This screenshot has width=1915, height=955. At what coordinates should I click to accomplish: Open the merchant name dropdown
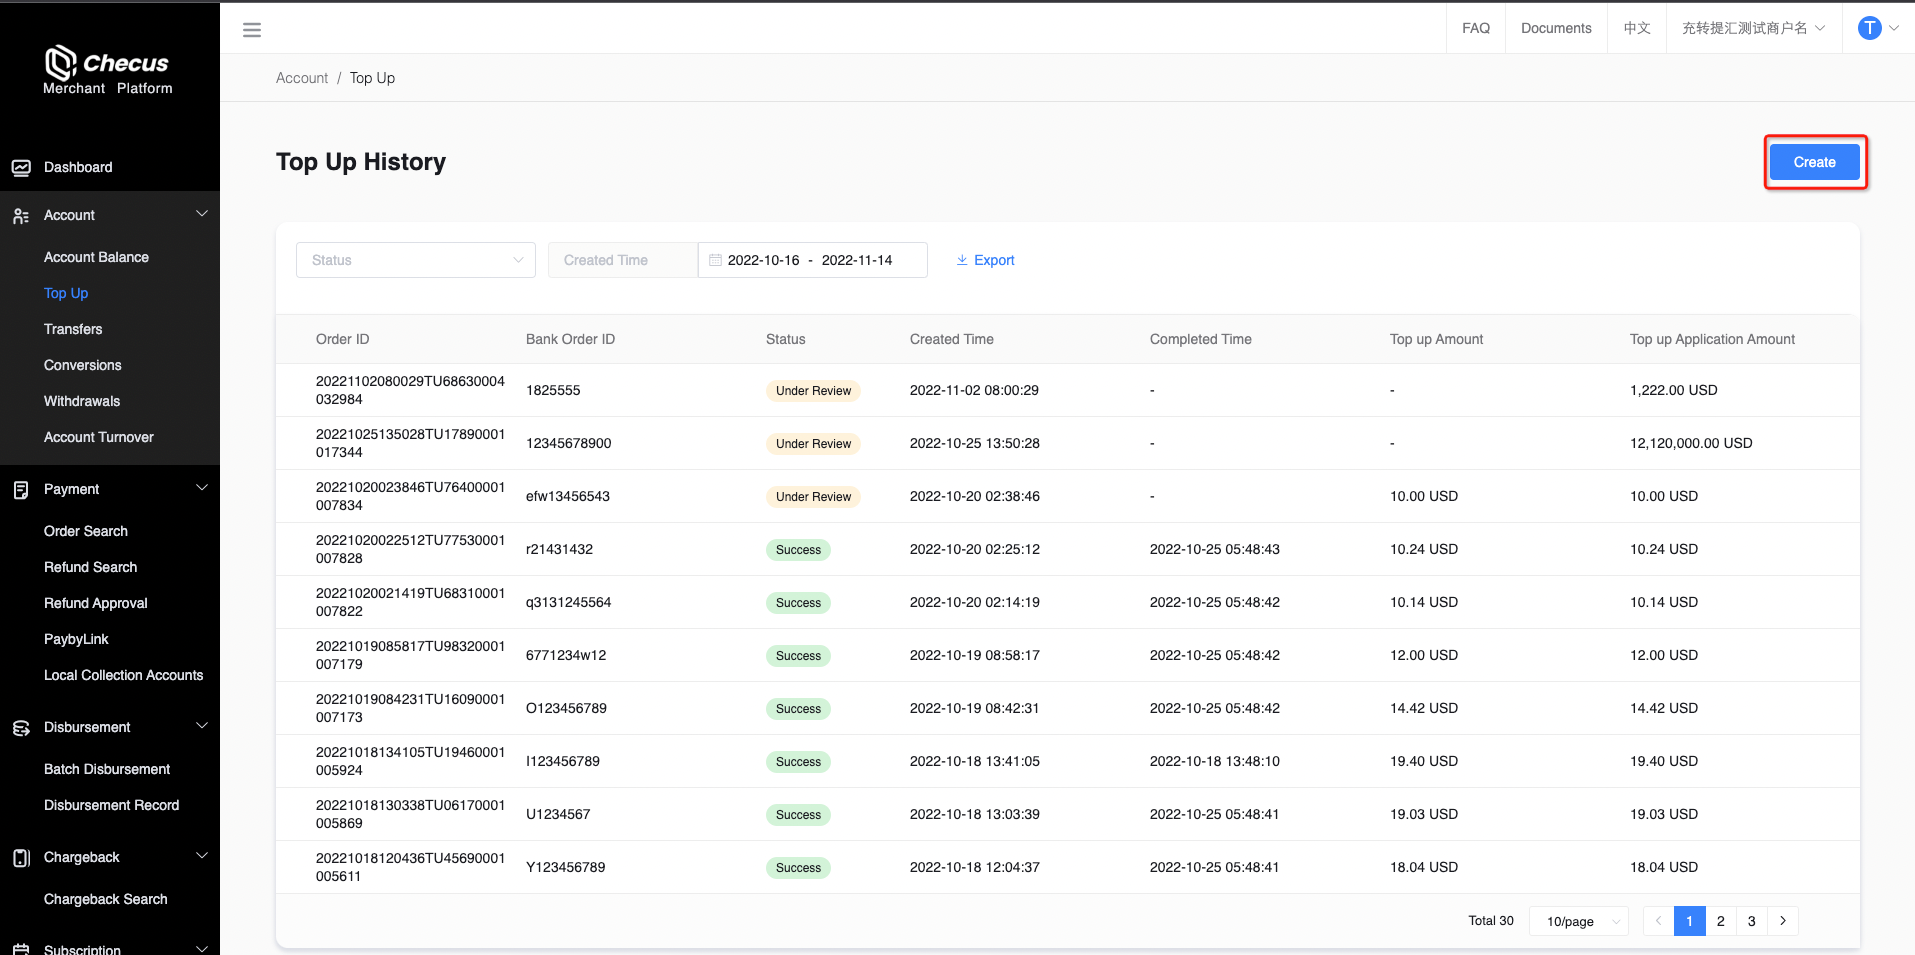point(1753,28)
